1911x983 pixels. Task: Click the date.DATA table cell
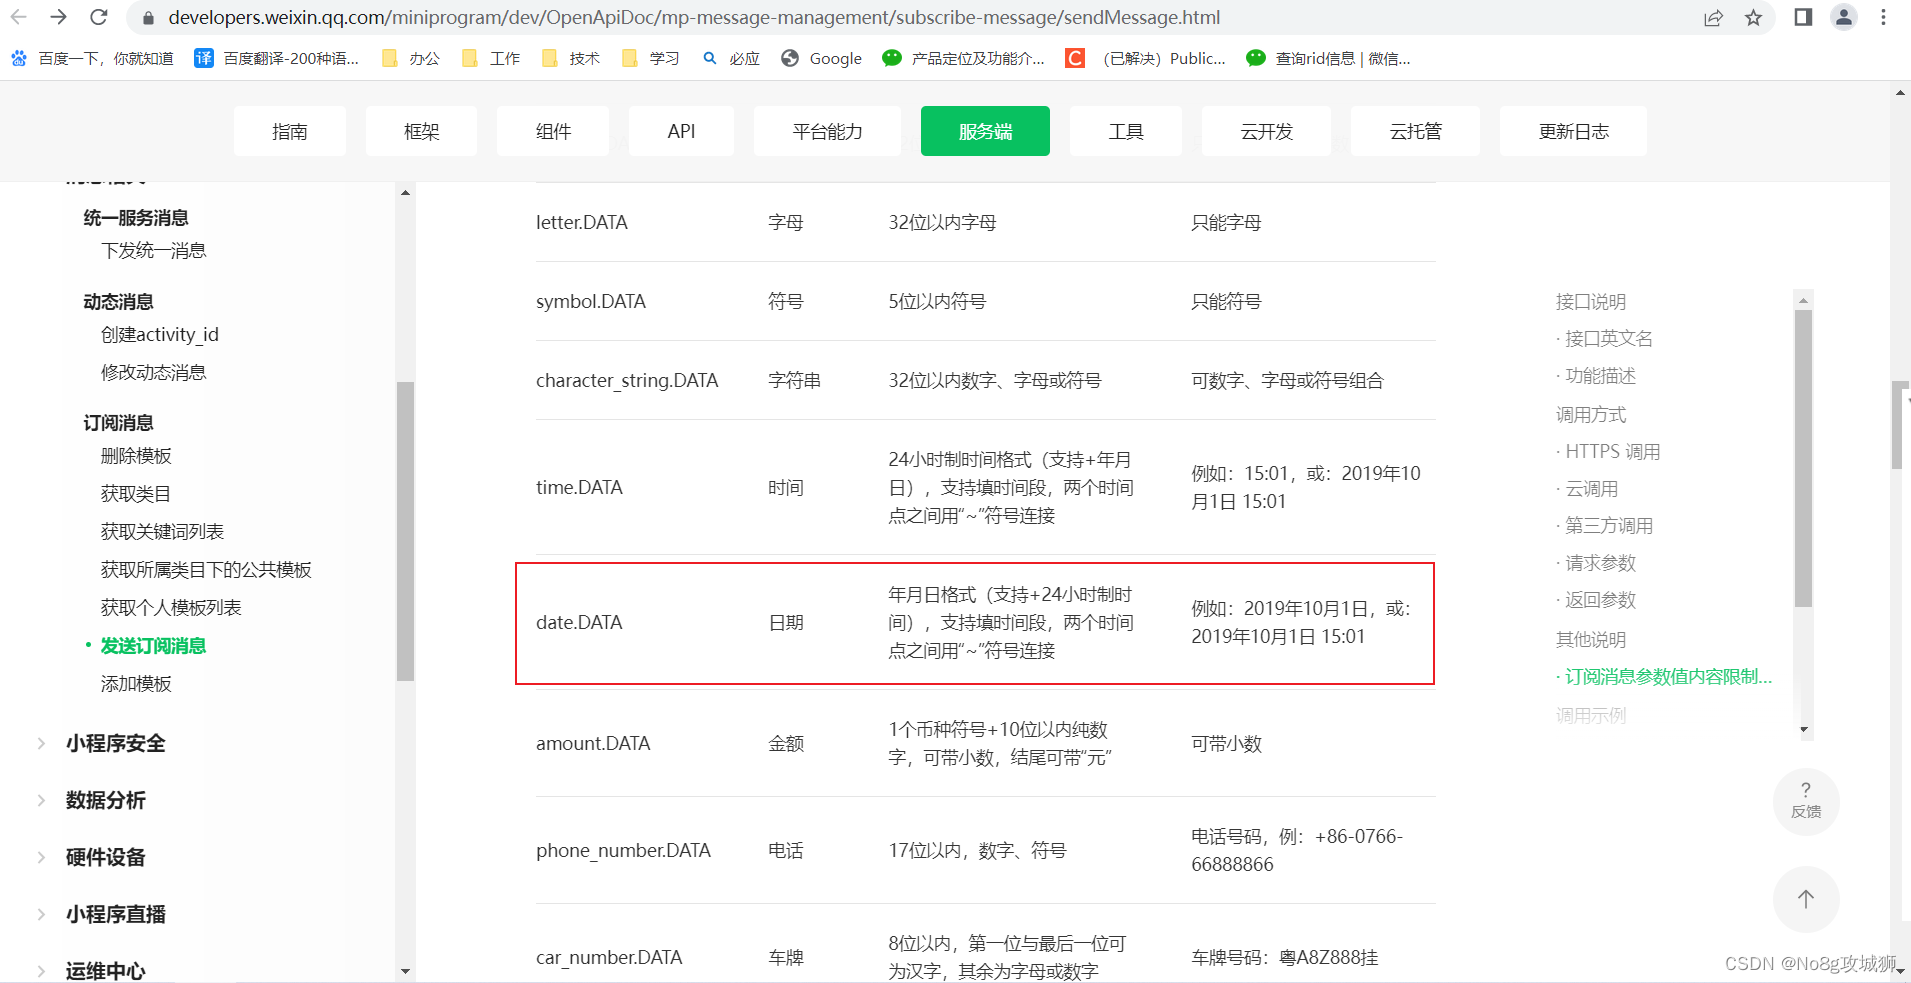pyautogui.click(x=579, y=622)
